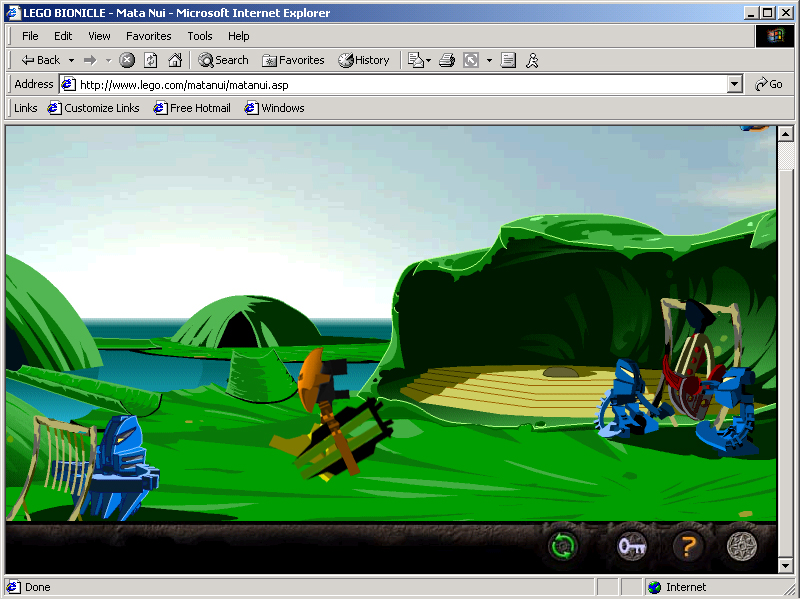
Task: Click the Edit/notepad toolbar icon
Action: click(x=508, y=60)
